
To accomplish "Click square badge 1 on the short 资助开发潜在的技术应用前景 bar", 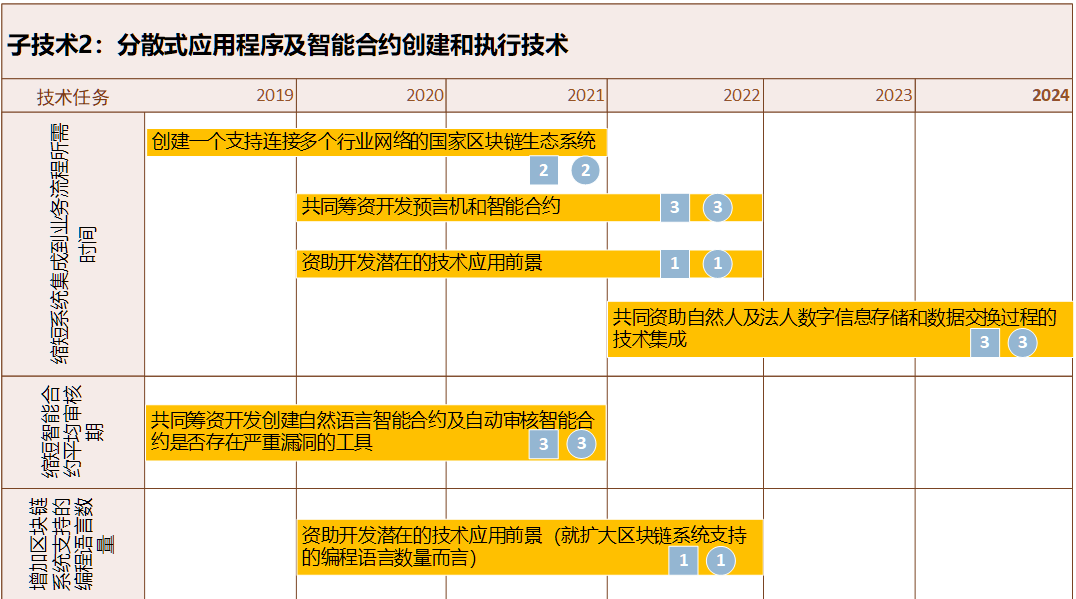I will coord(675,263).
